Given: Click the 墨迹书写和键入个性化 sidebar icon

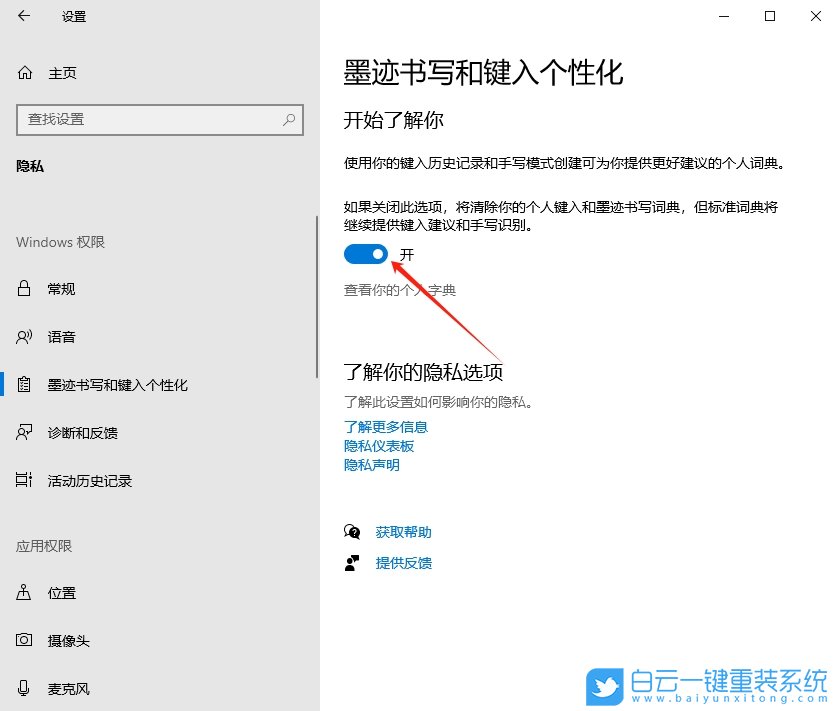Looking at the screenshot, I should click(x=22, y=384).
